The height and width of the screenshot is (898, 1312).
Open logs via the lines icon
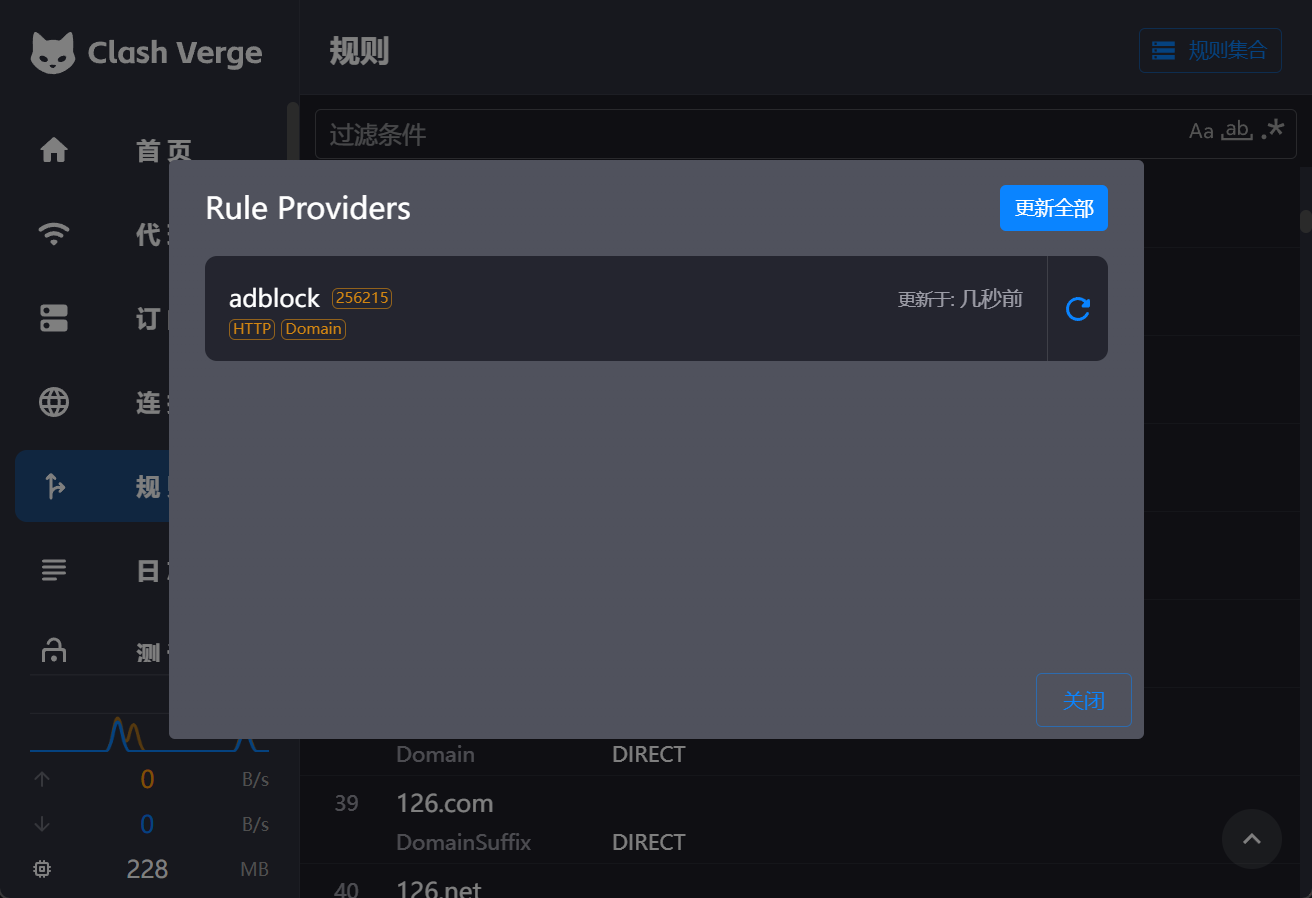click(54, 570)
